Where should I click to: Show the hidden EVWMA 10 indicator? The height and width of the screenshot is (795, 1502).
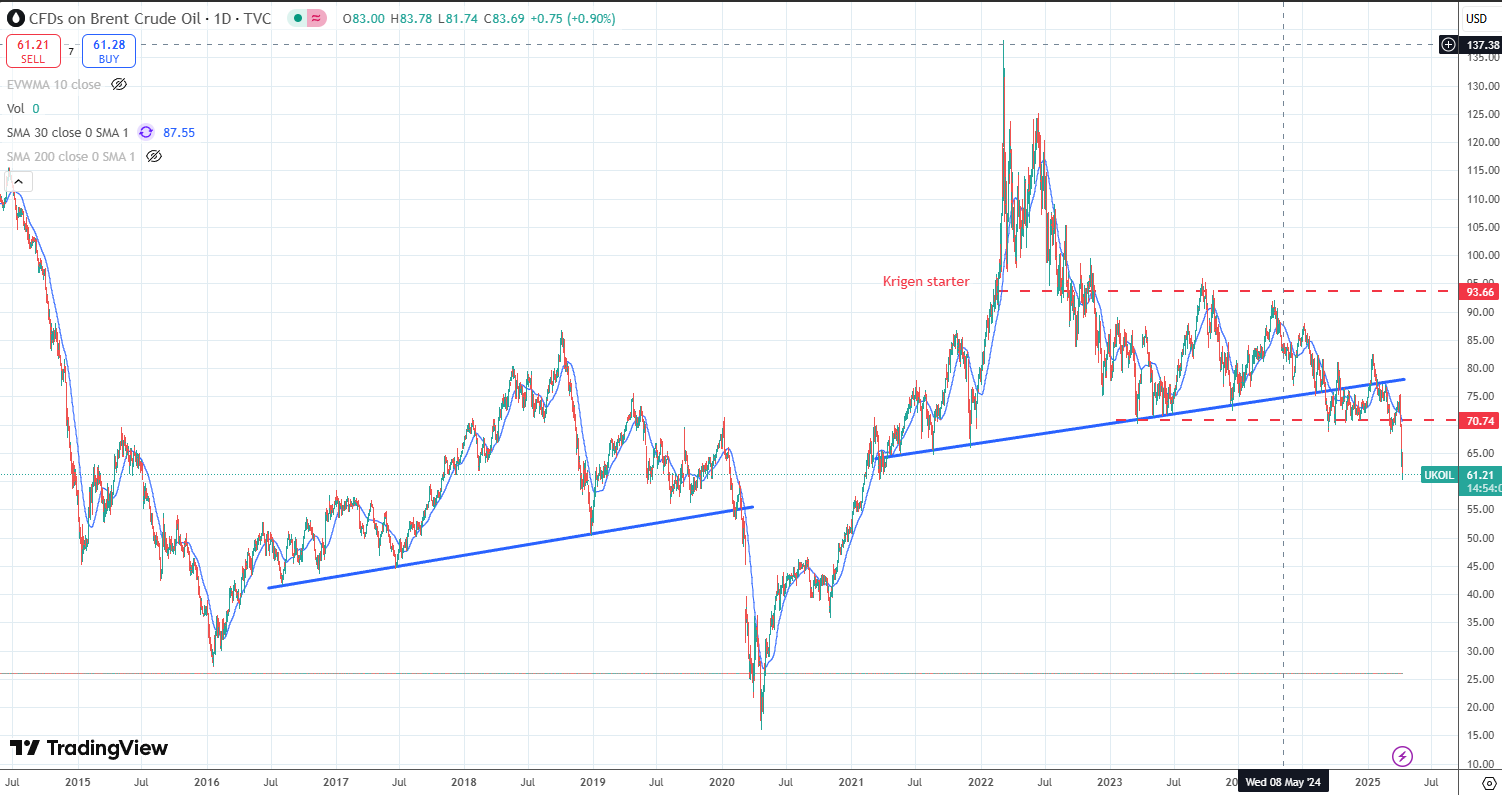tap(119, 85)
